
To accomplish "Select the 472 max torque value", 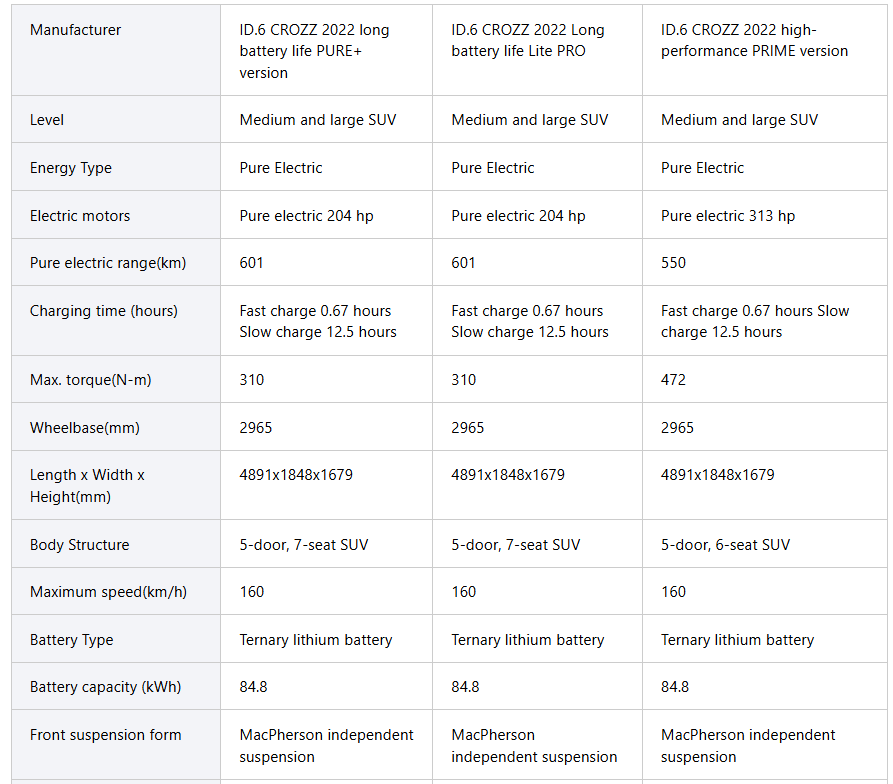I will click(x=674, y=380).
